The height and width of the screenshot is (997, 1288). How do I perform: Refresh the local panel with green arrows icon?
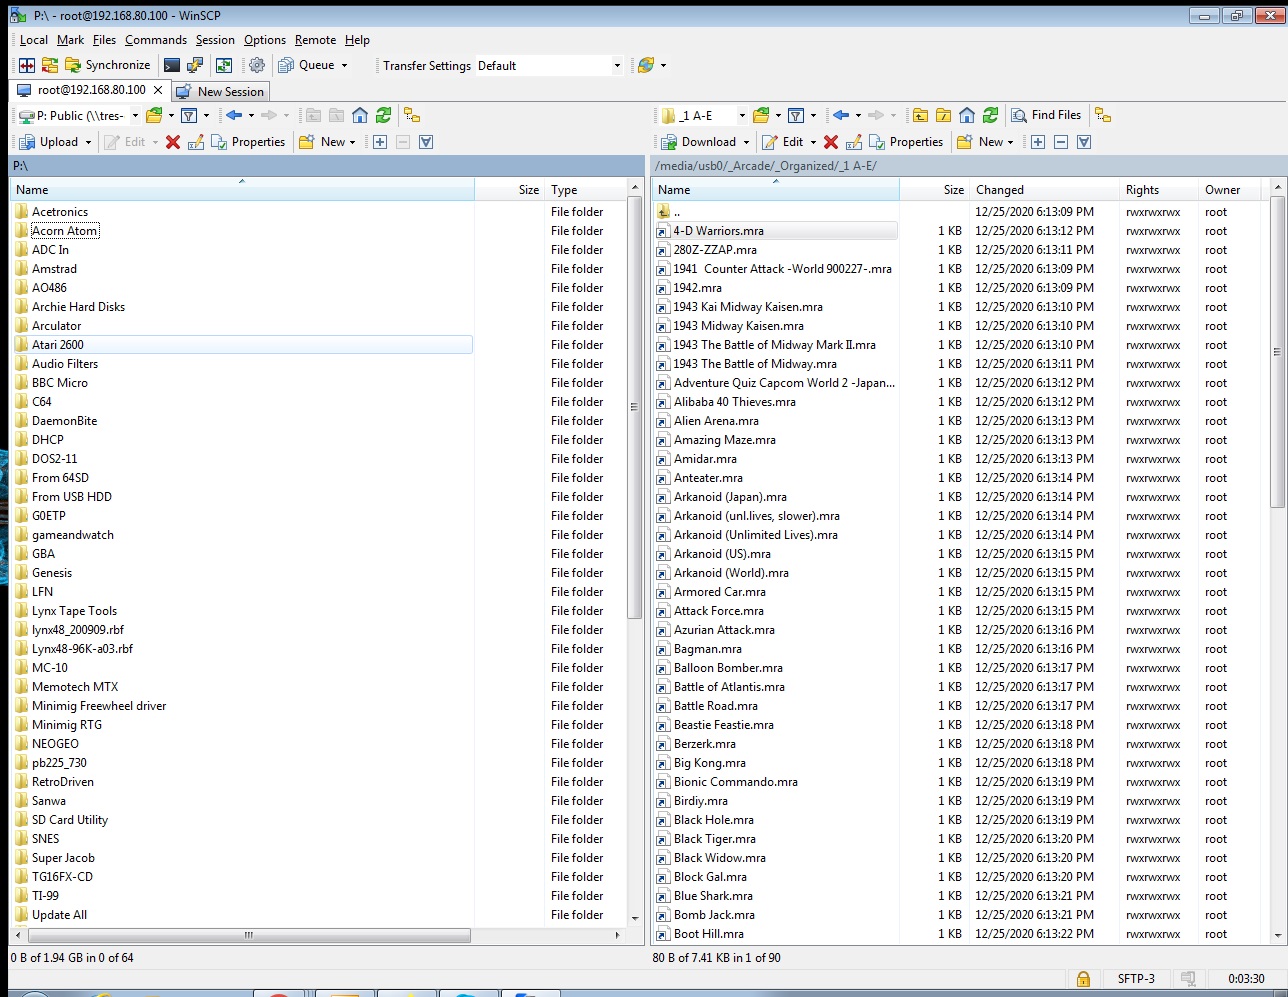tap(383, 115)
